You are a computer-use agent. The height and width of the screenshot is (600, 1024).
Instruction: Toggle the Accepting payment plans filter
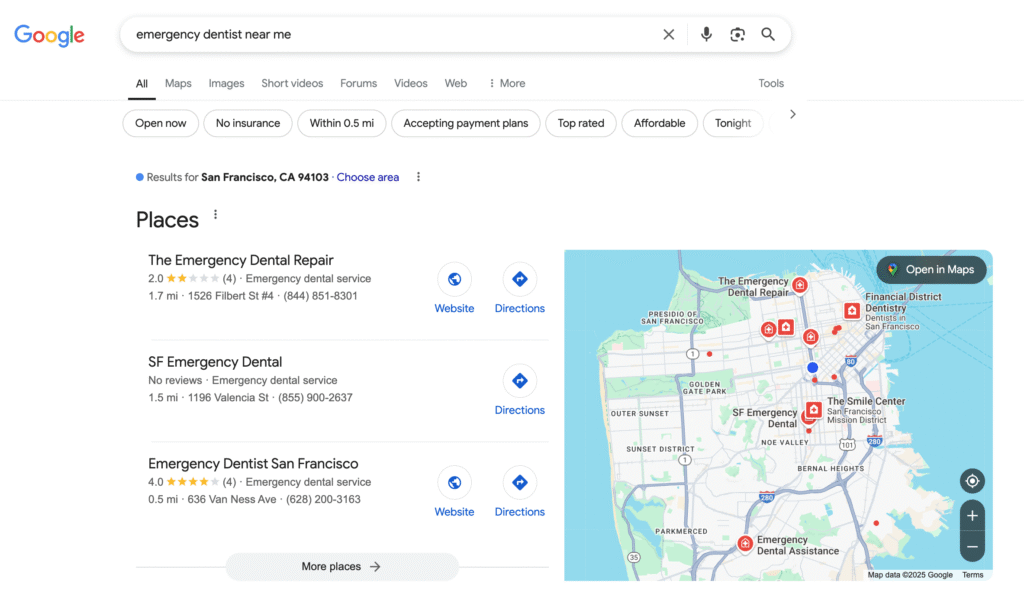466,123
